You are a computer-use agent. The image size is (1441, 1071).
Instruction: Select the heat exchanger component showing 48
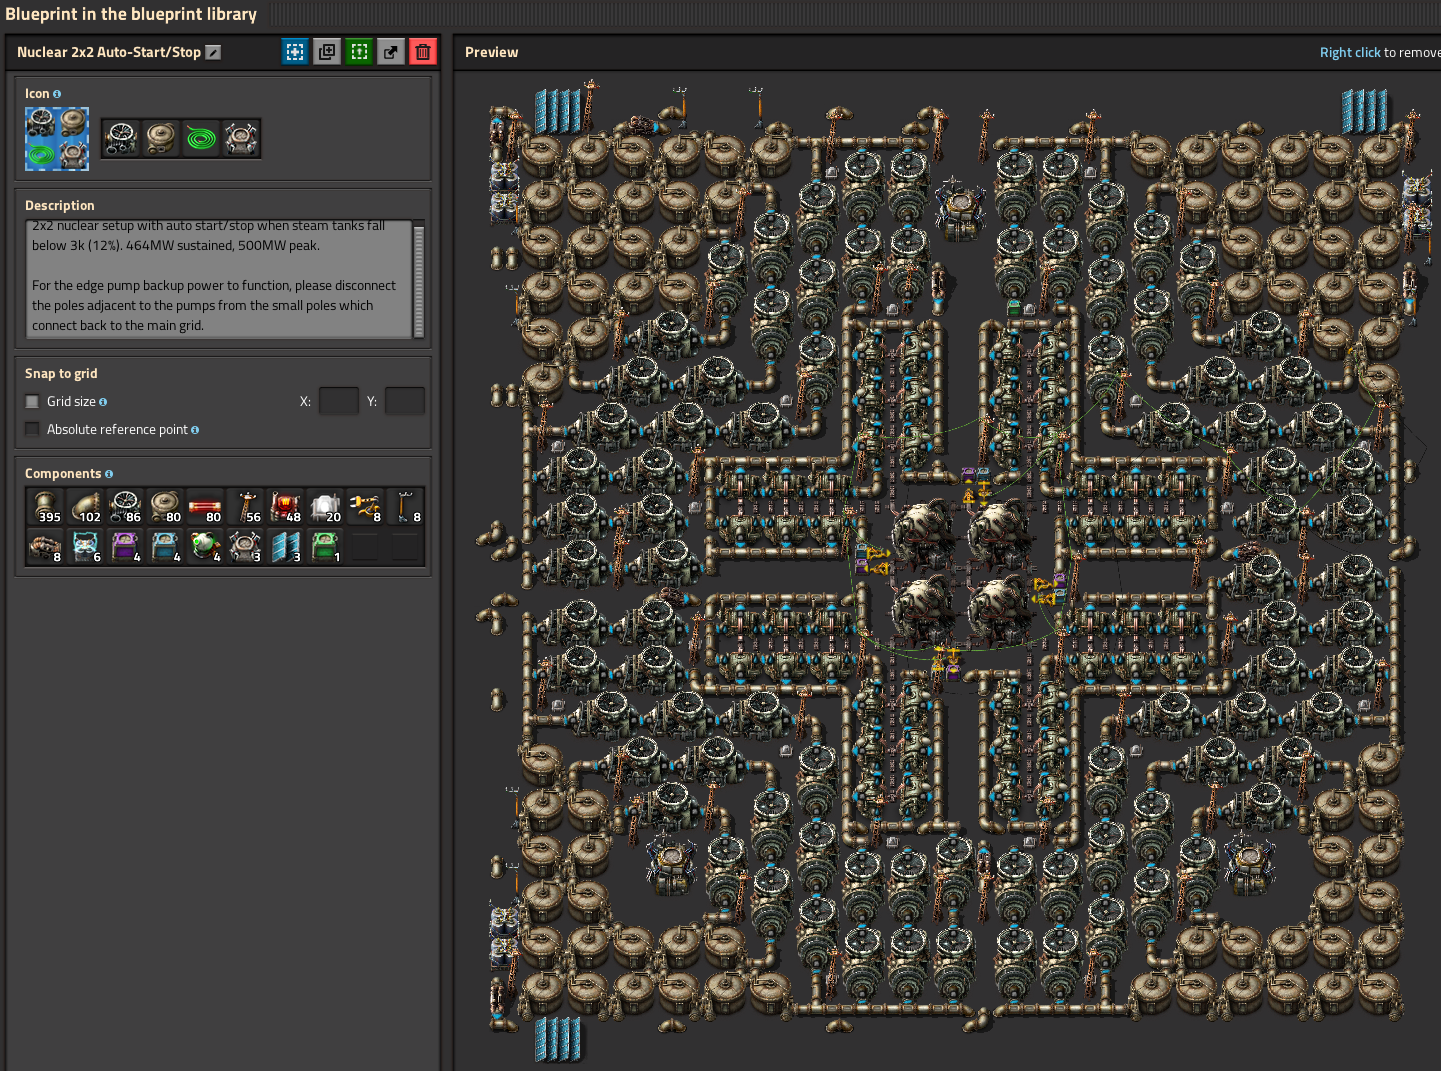pos(285,507)
